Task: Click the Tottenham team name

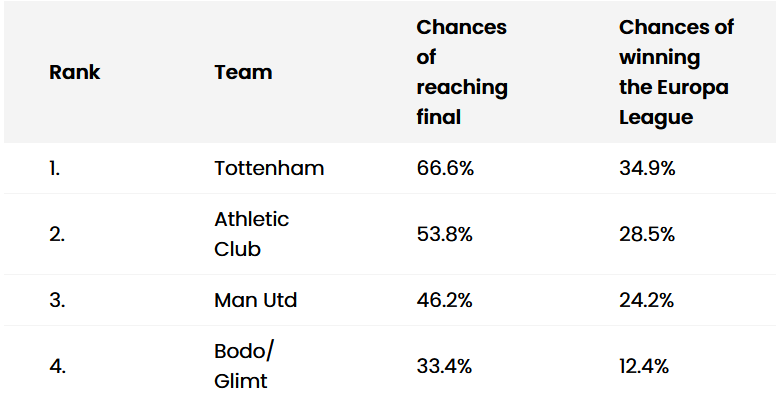Action: click(x=269, y=168)
